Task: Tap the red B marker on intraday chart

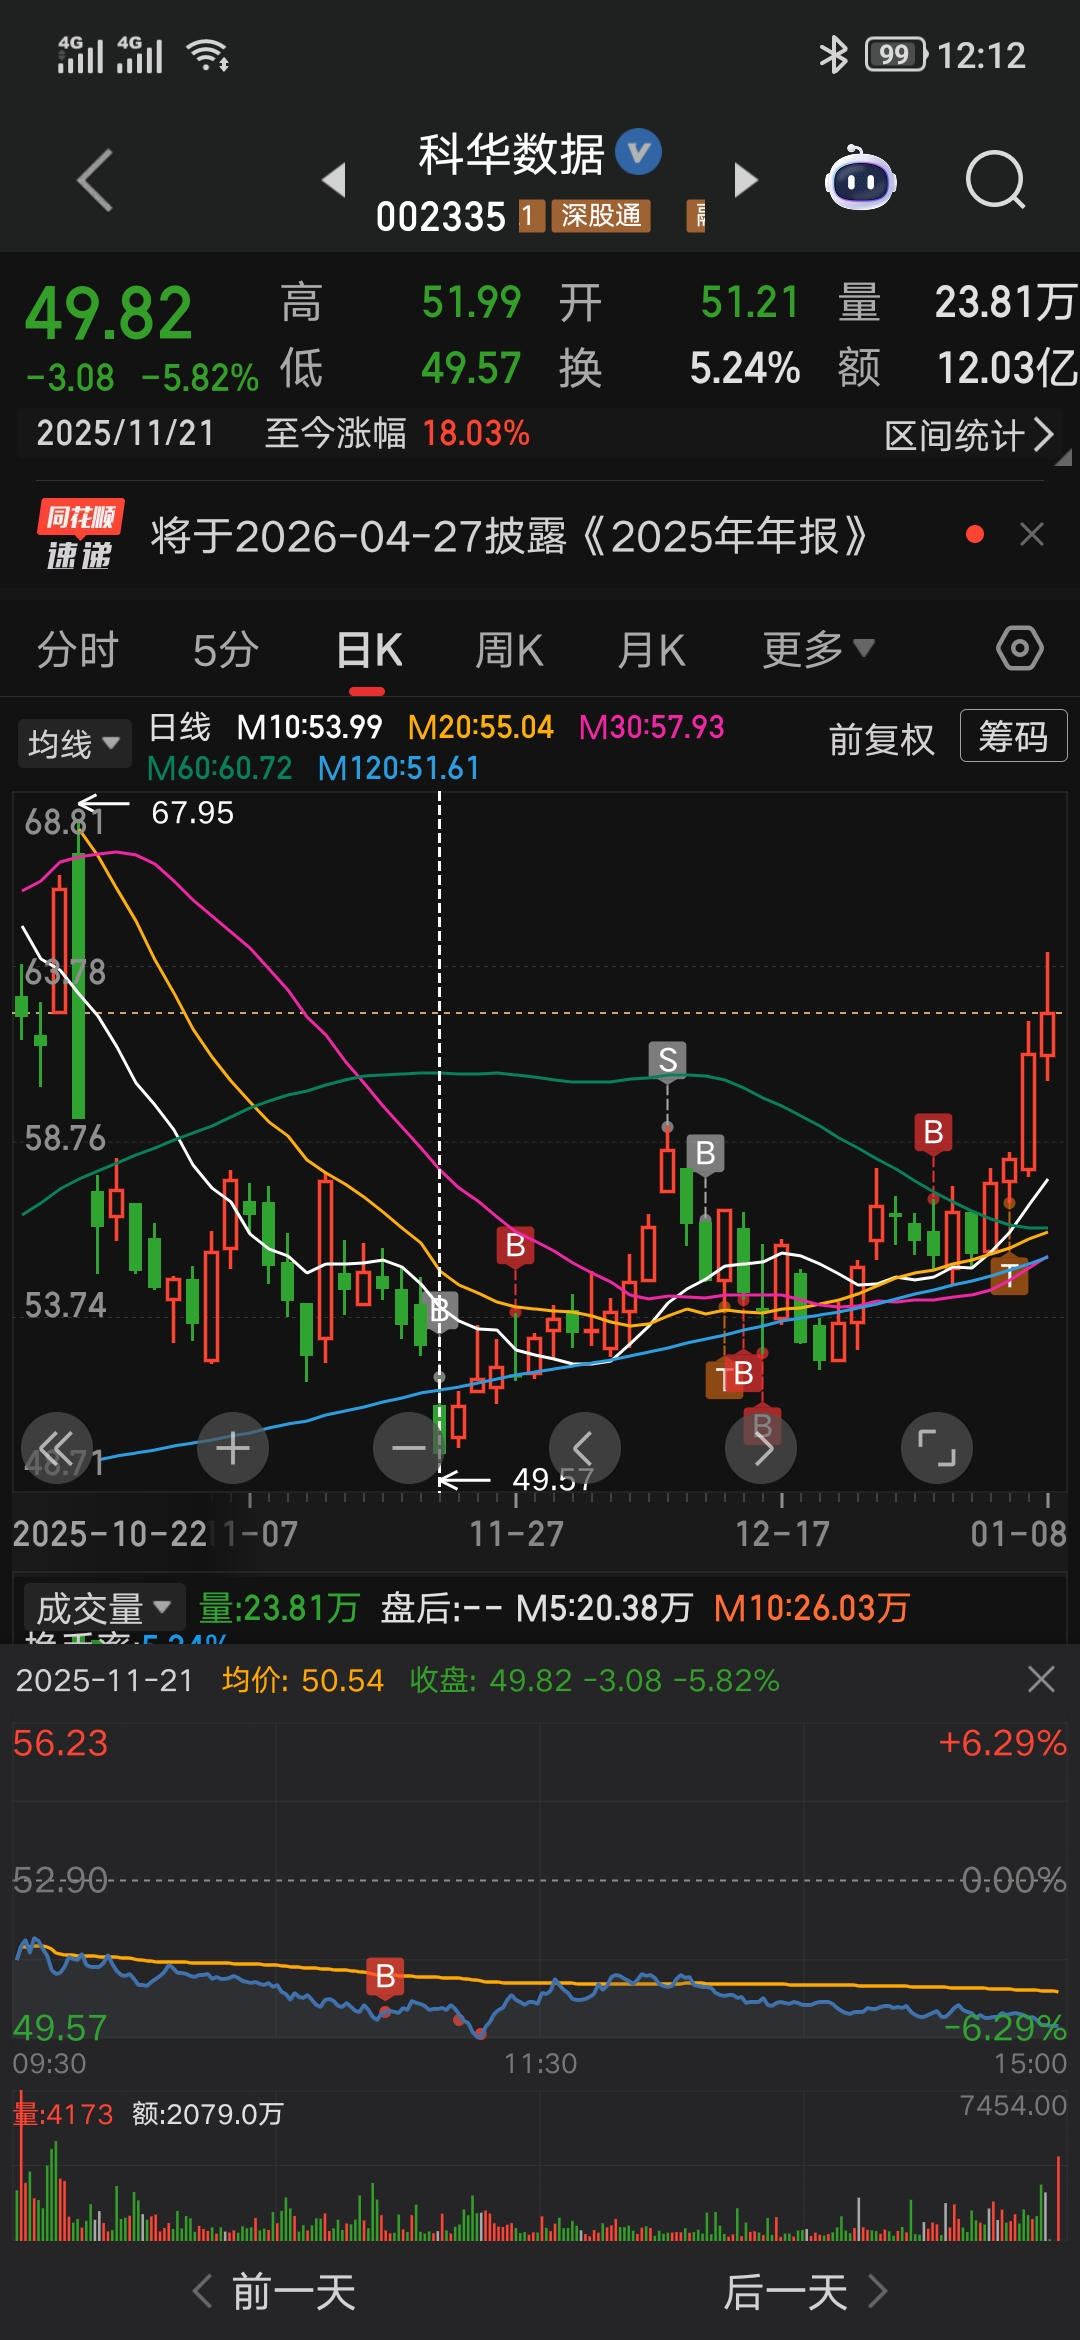Action: click(385, 1977)
